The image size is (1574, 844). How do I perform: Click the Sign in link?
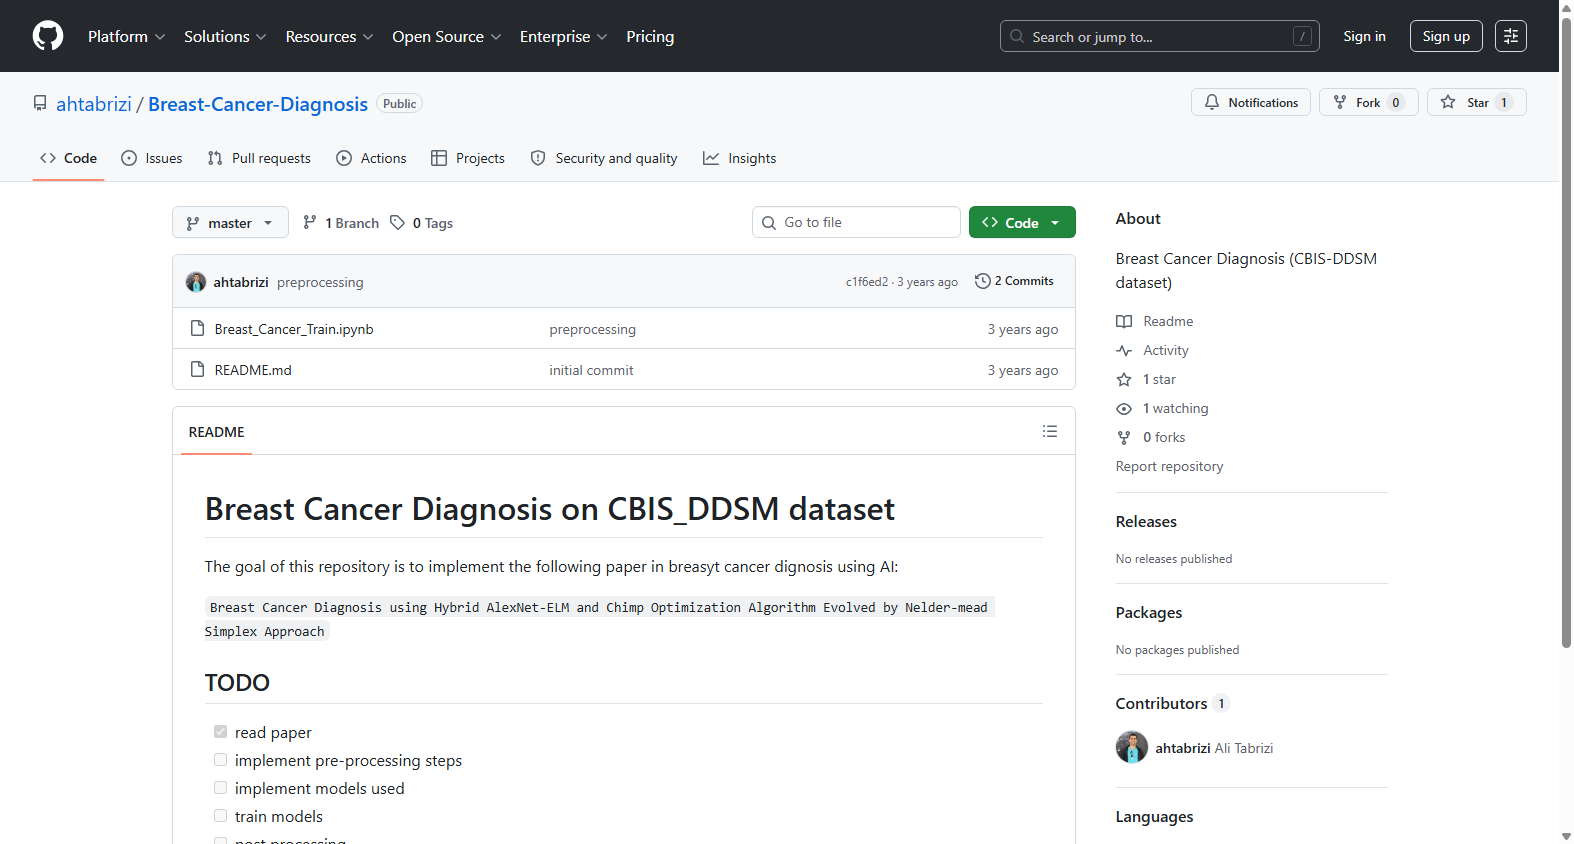1364,36
